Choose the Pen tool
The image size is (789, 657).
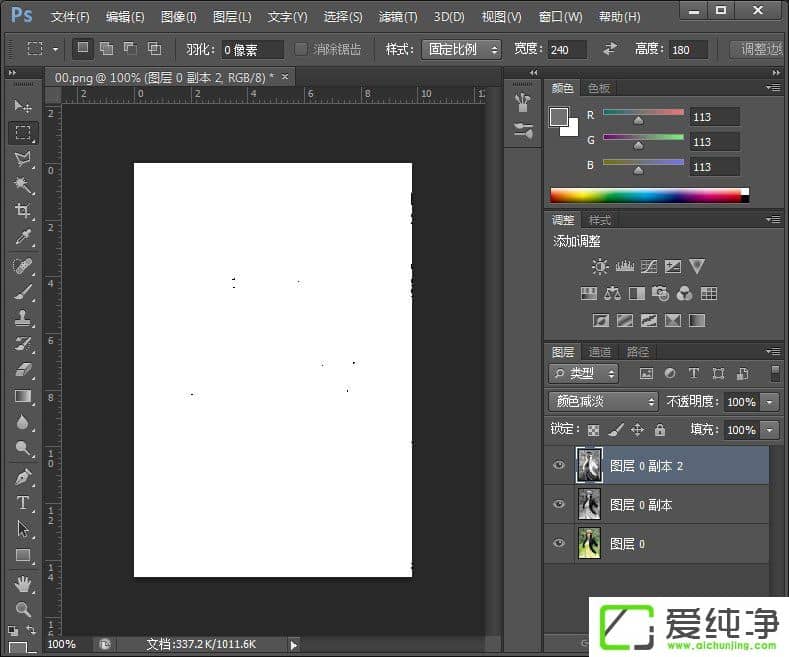pyautogui.click(x=23, y=476)
